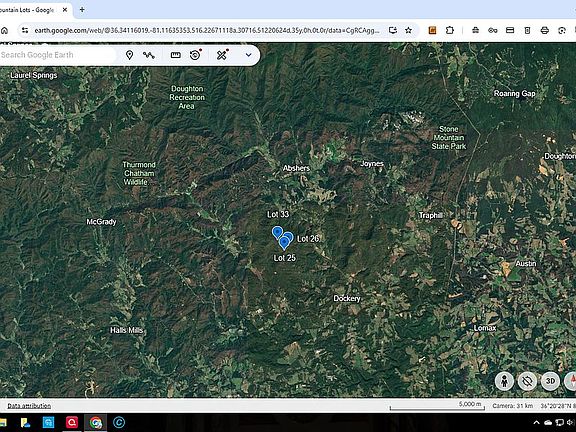Click the McGrady map label
576x432 pixels.
(101, 222)
